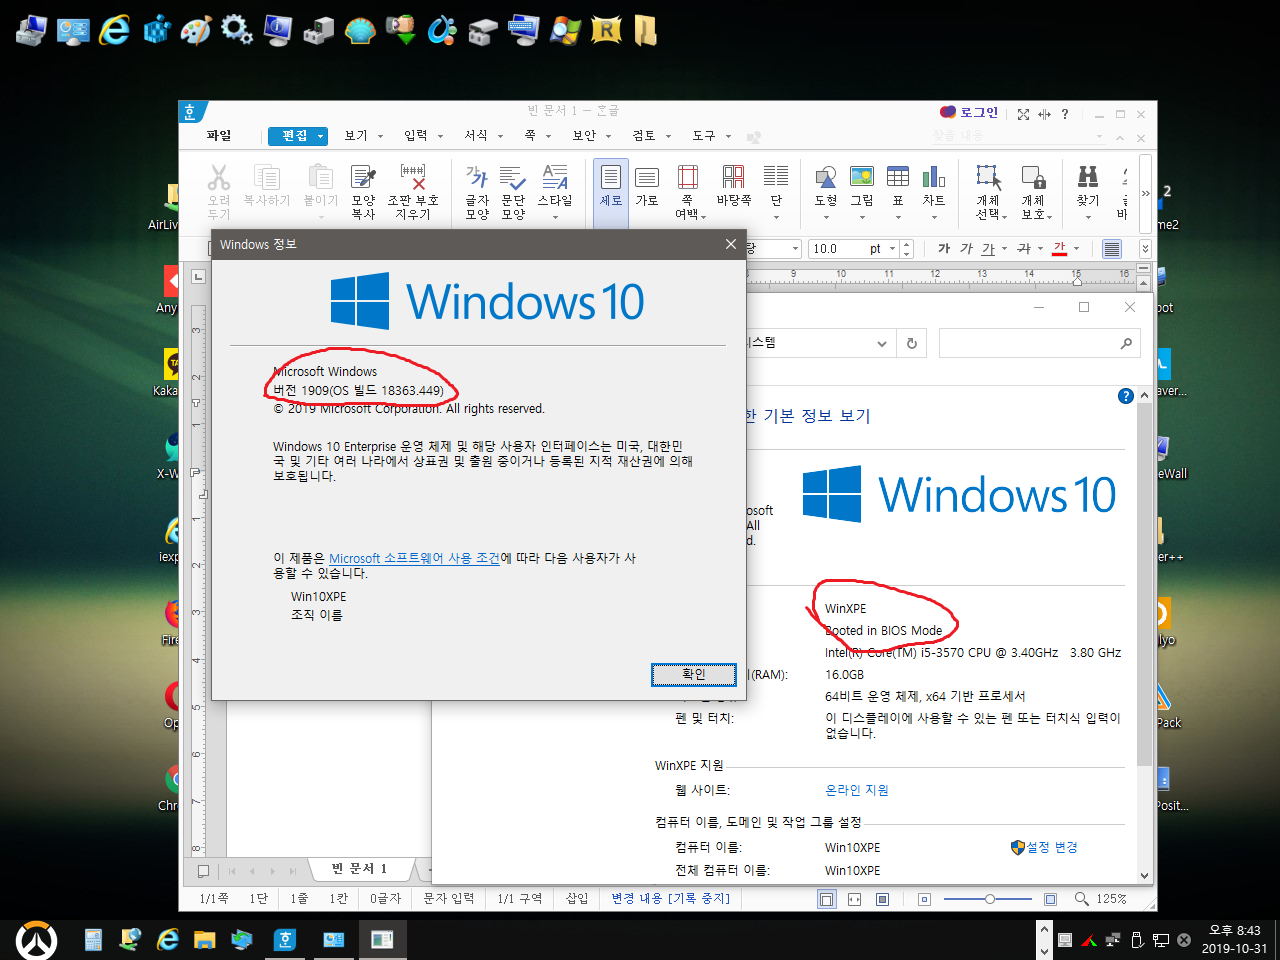The image size is (1280, 960).
Task: Toggle bold (first 가) formatting
Action: pyautogui.click(x=944, y=248)
